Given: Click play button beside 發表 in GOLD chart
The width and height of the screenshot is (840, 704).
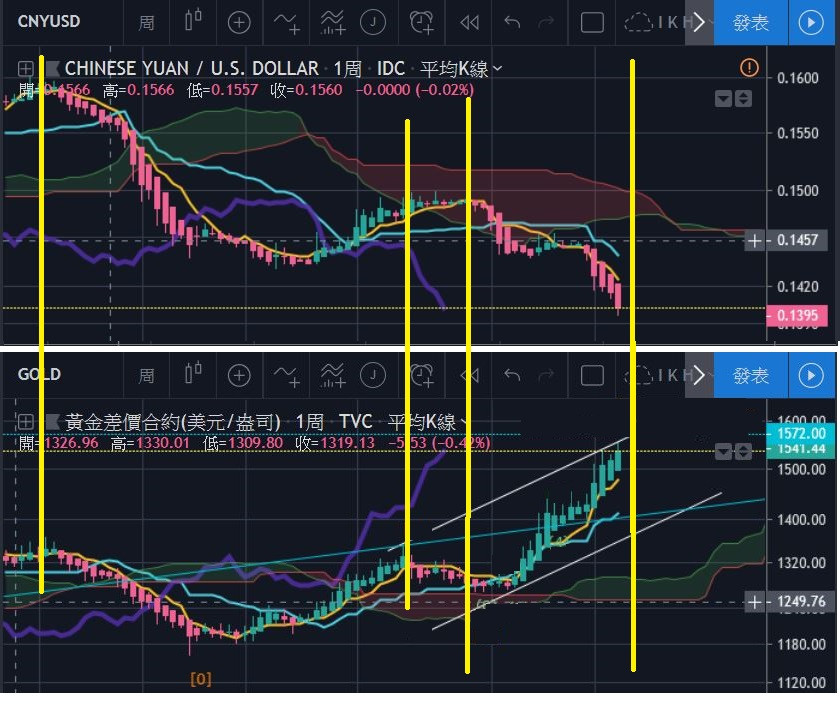Looking at the screenshot, I should coord(811,376).
